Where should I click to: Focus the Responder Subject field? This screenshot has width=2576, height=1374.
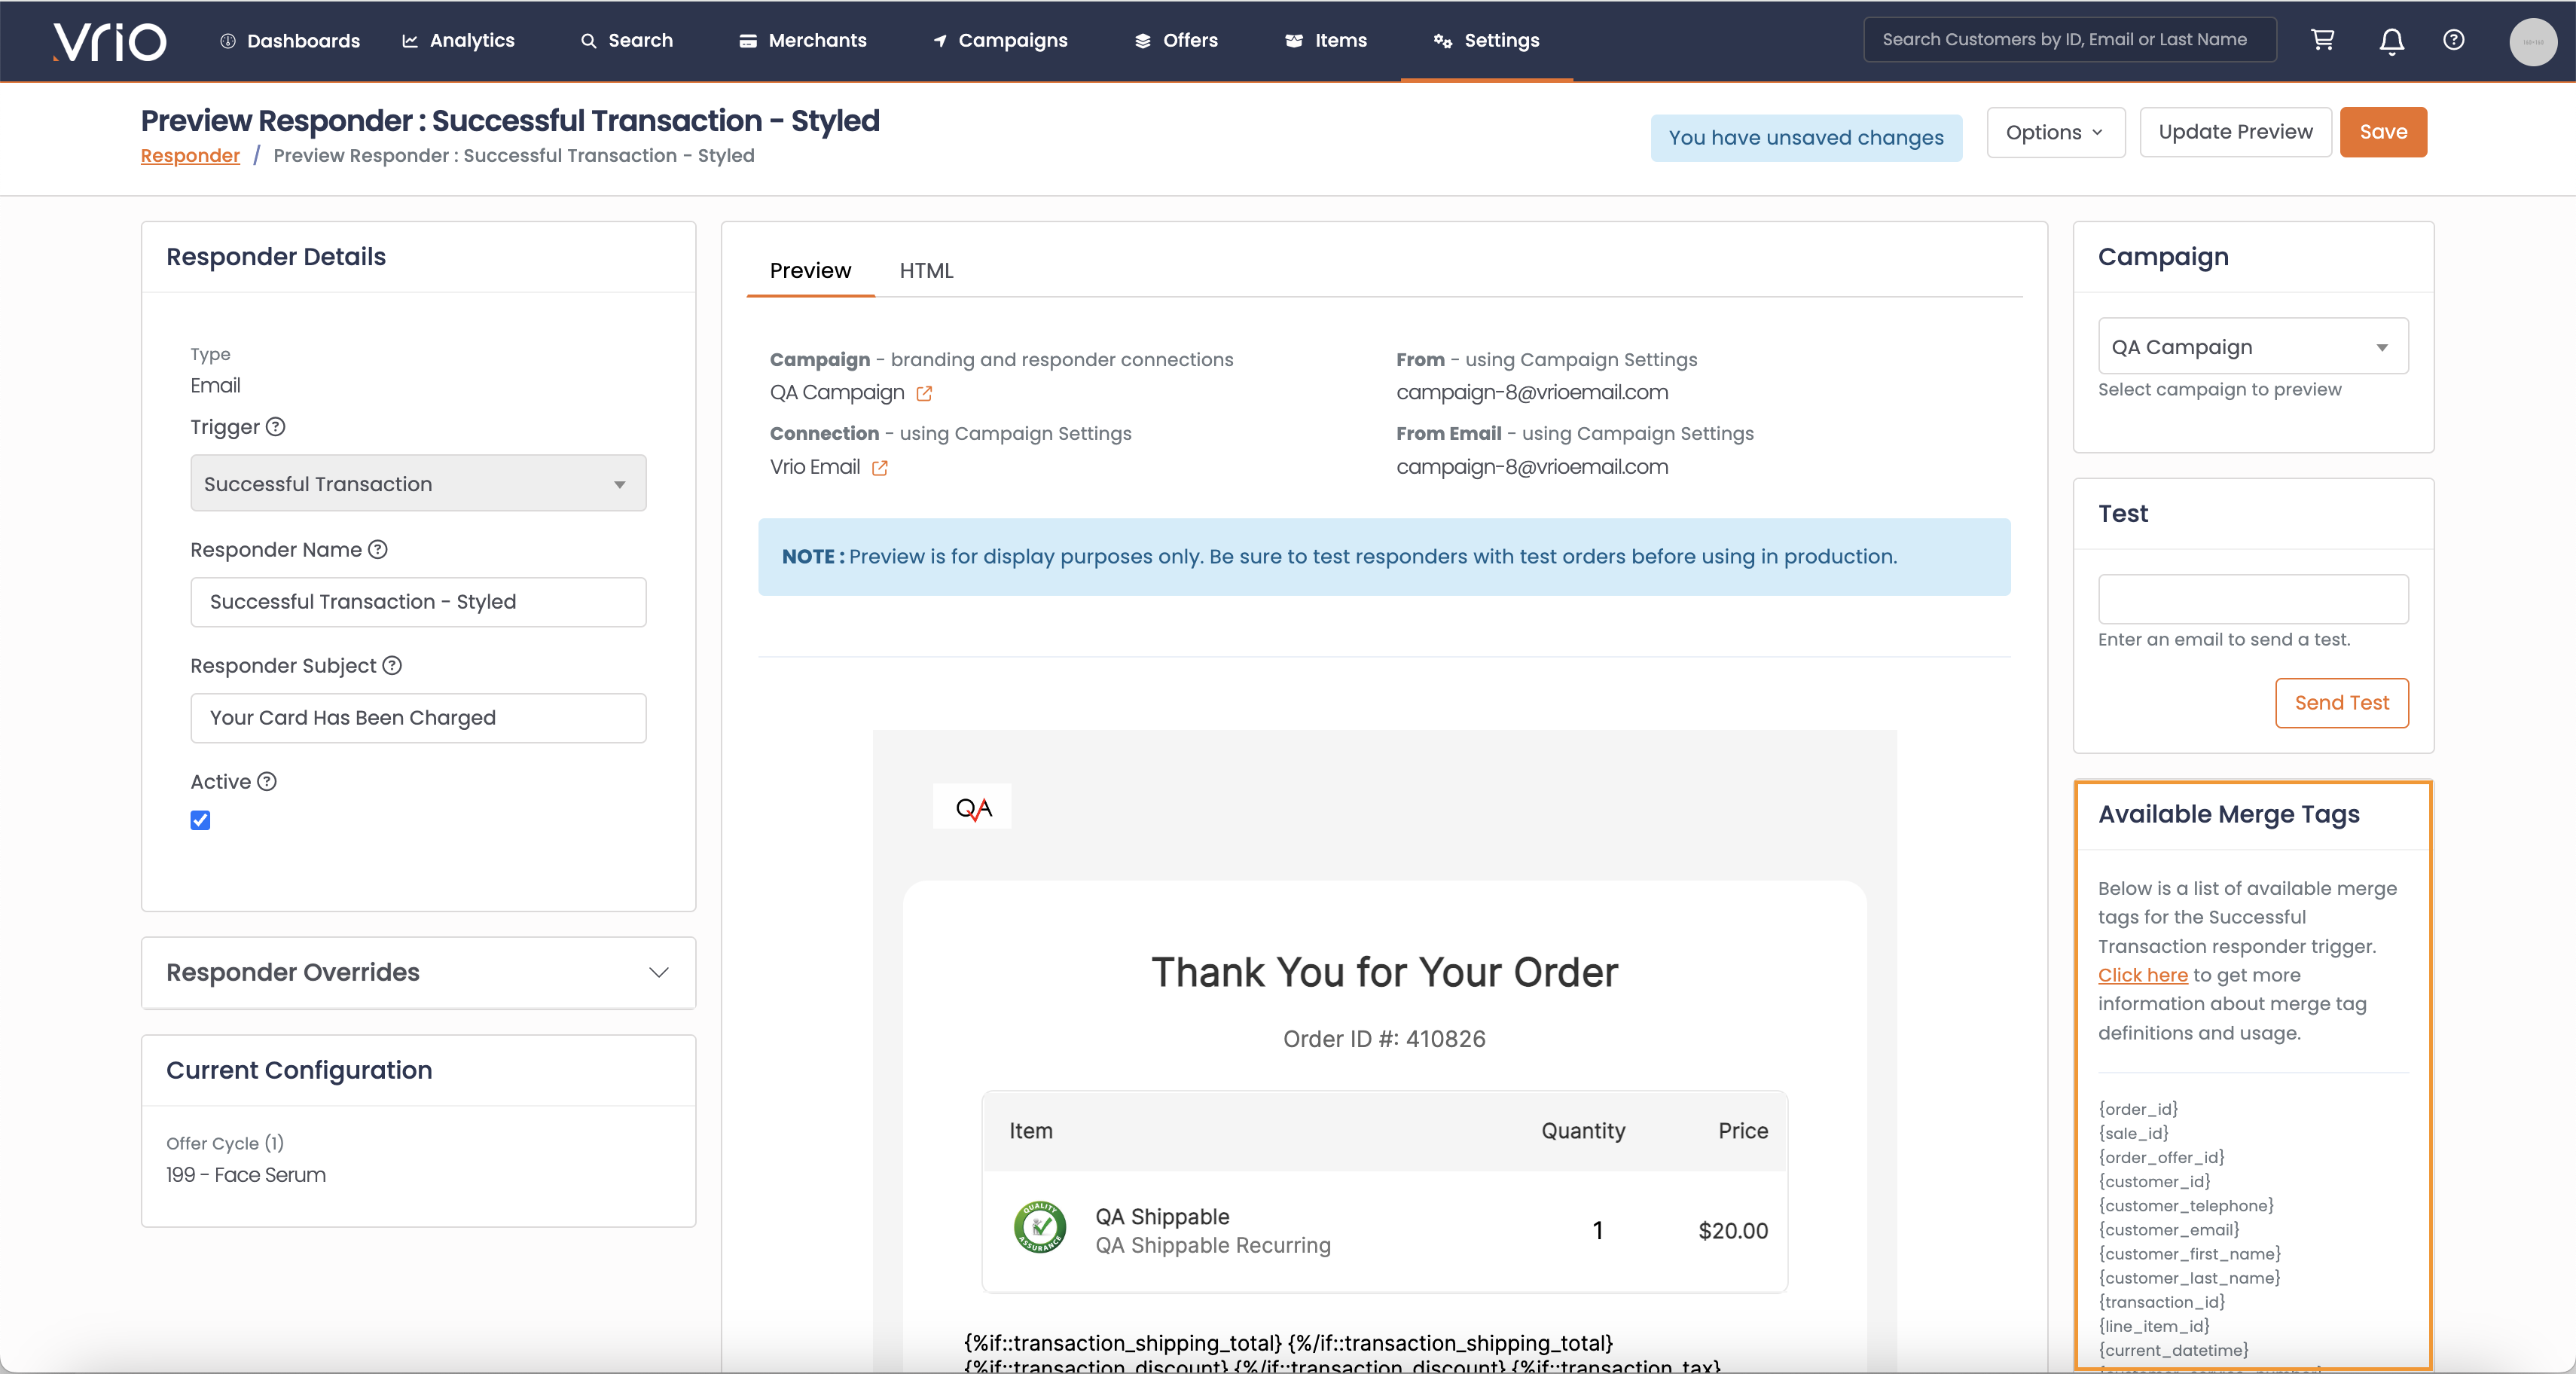[x=418, y=718]
